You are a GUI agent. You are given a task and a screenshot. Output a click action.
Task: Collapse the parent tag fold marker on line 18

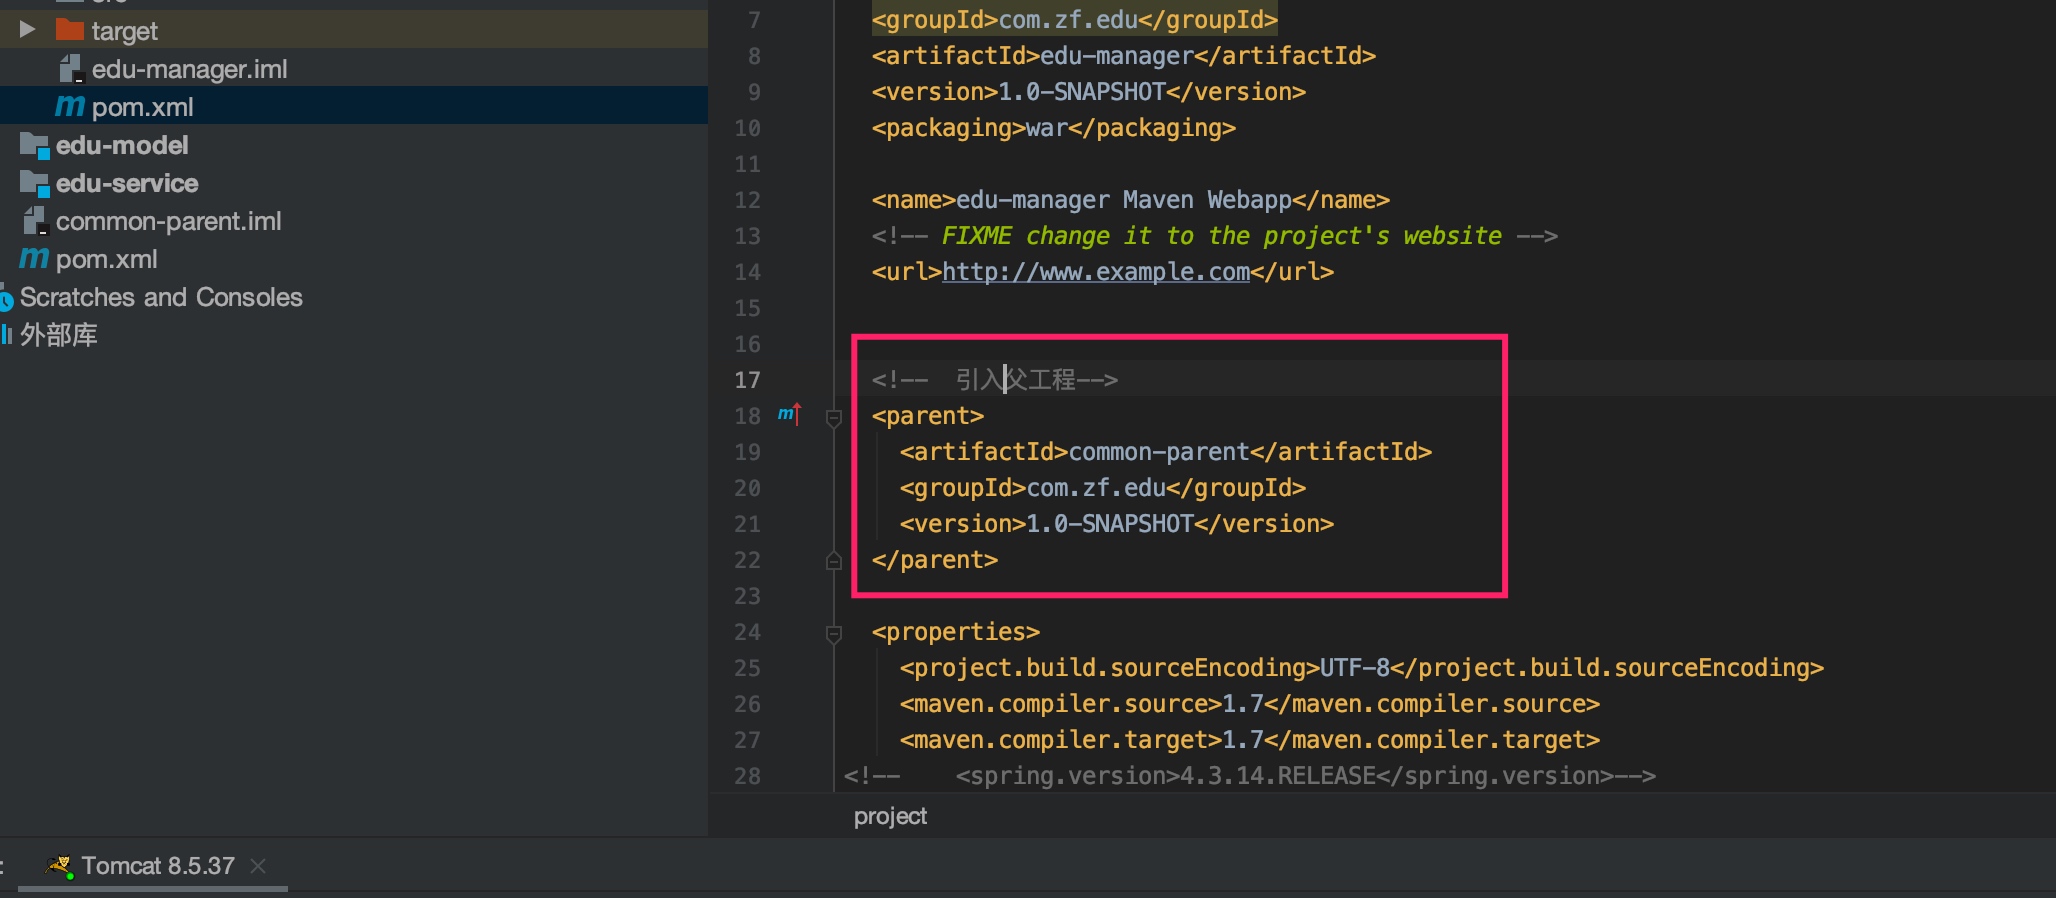tap(834, 417)
